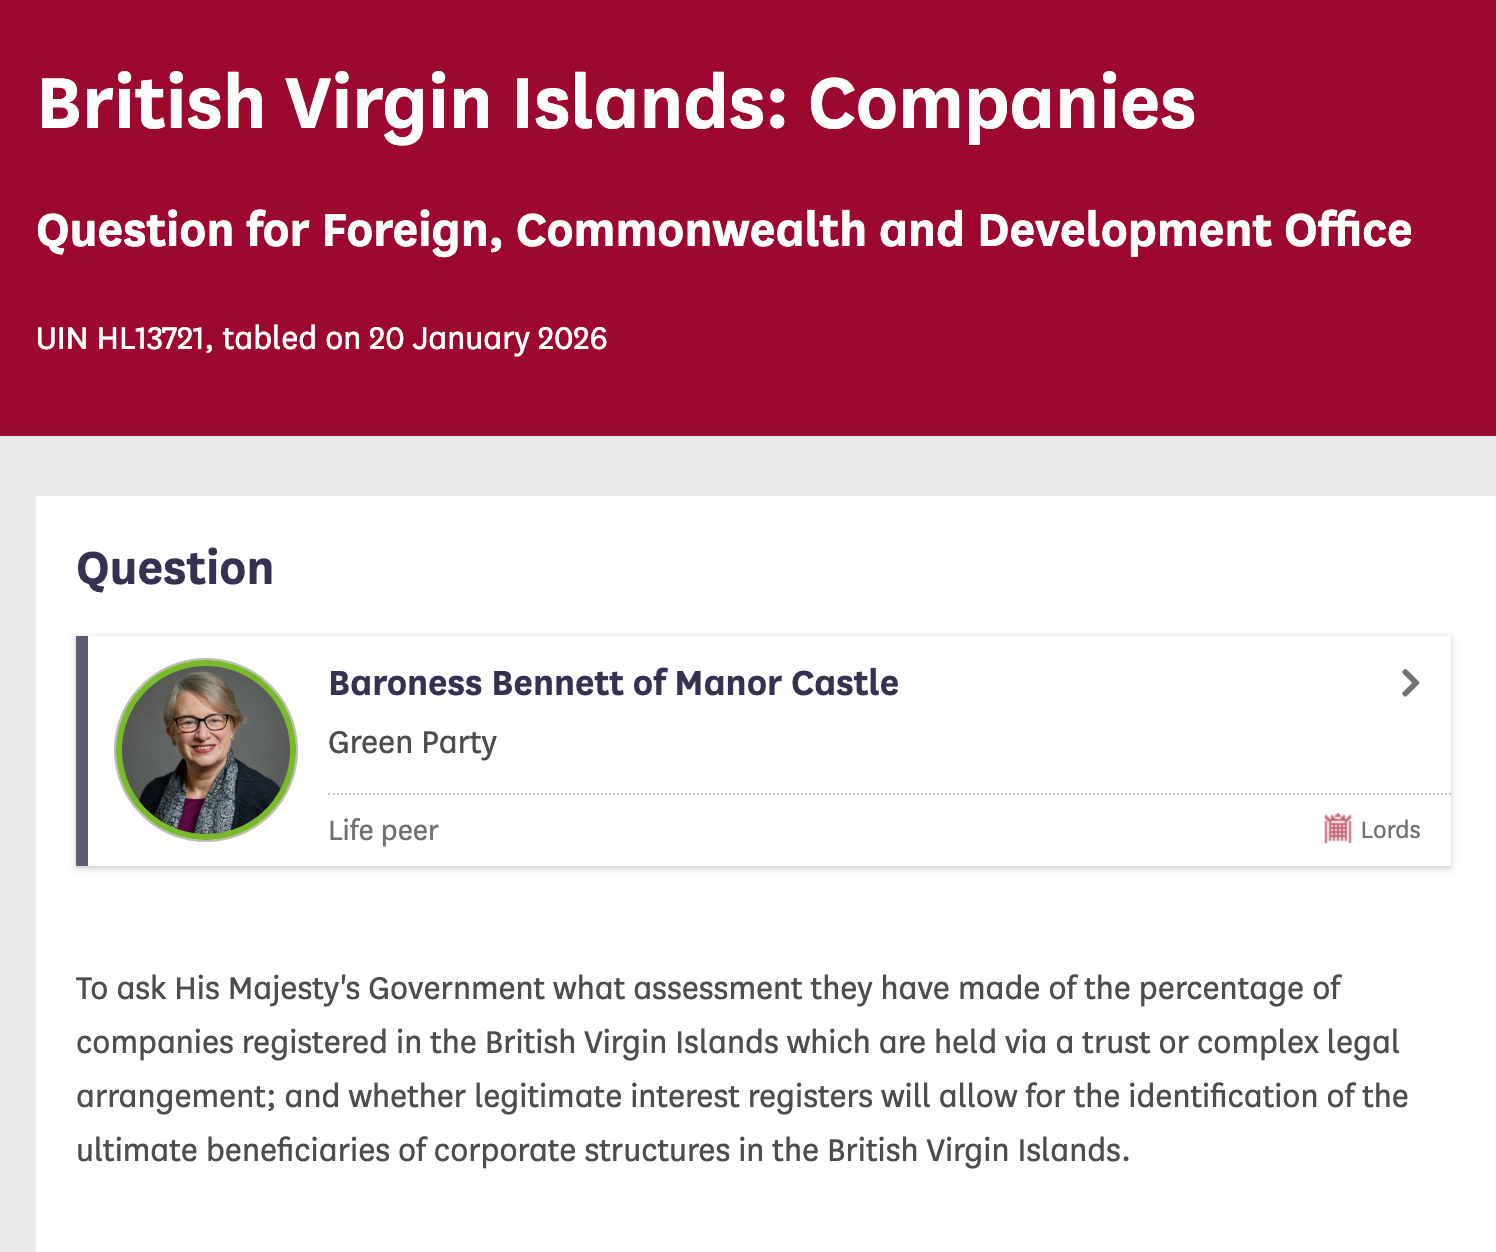The width and height of the screenshot is (1496, 1252).
Task: Click the "Question for Foreign, Commonwealth and Development Office" subheading
Action: 724,230
